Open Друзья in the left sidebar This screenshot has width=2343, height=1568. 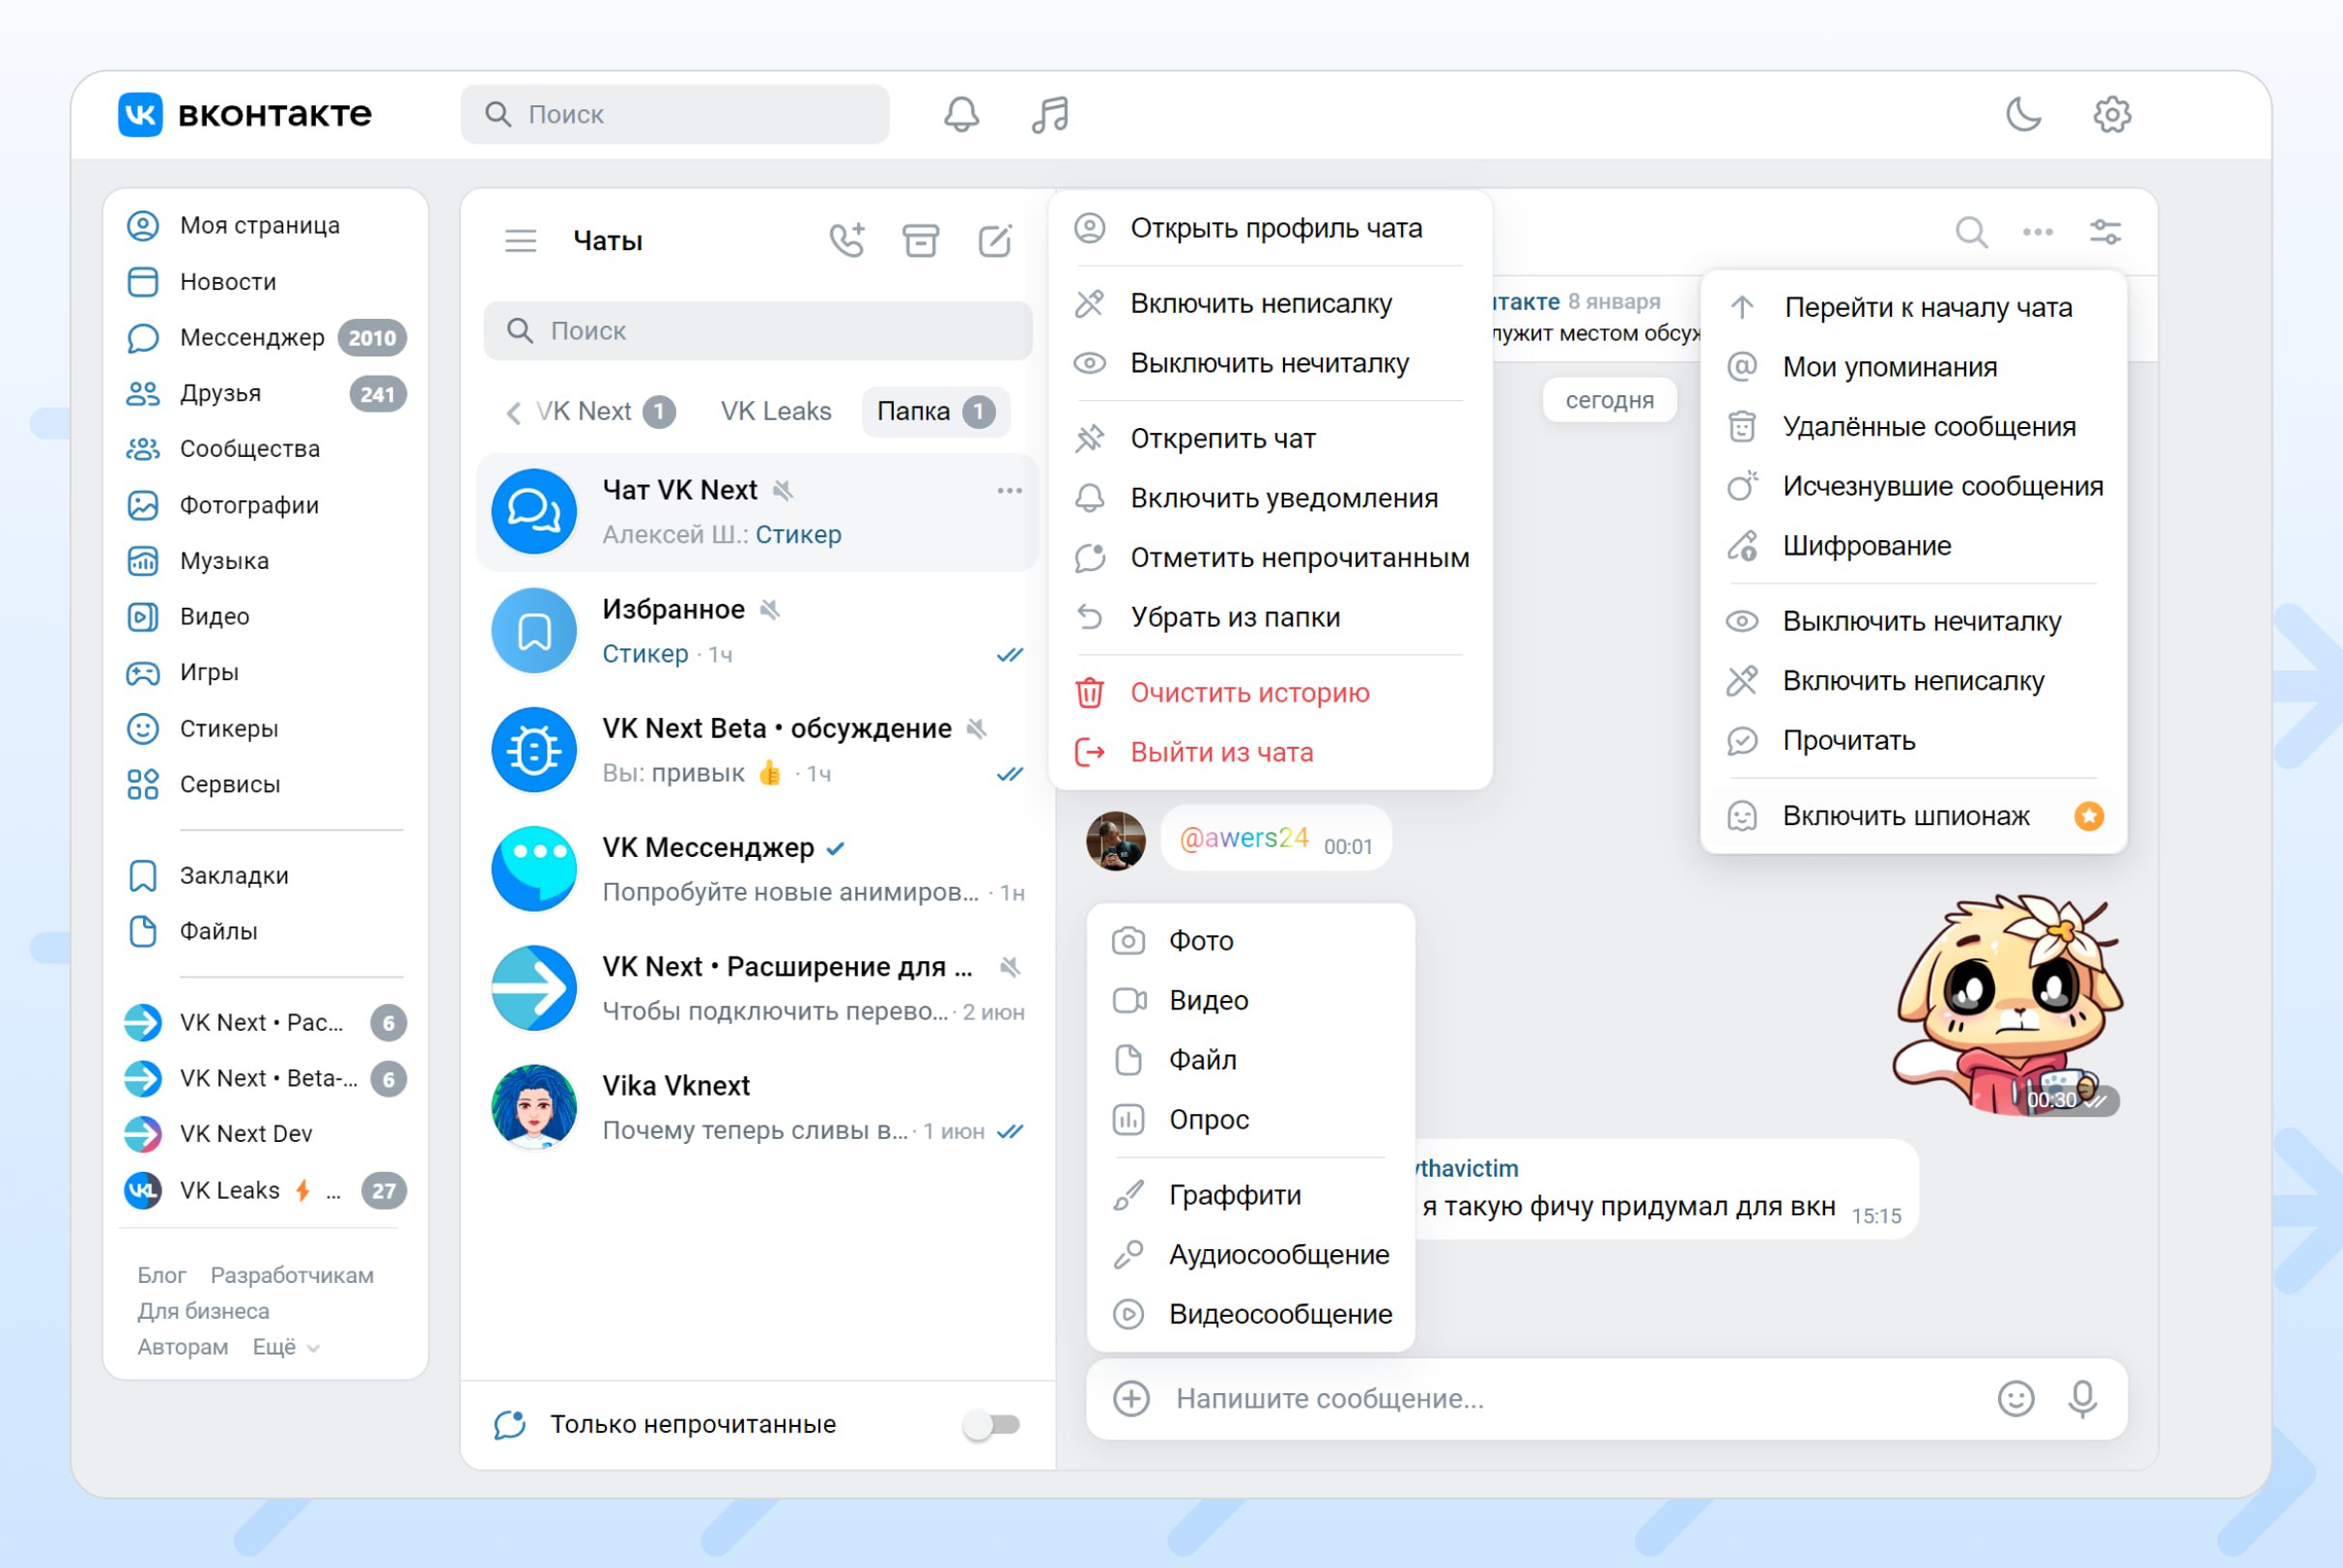(265, 394)
